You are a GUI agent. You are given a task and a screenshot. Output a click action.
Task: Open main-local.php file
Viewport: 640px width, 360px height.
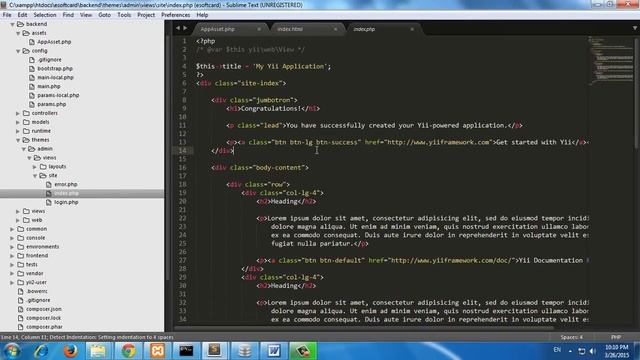pyautogui.click(x=55, y=78)
